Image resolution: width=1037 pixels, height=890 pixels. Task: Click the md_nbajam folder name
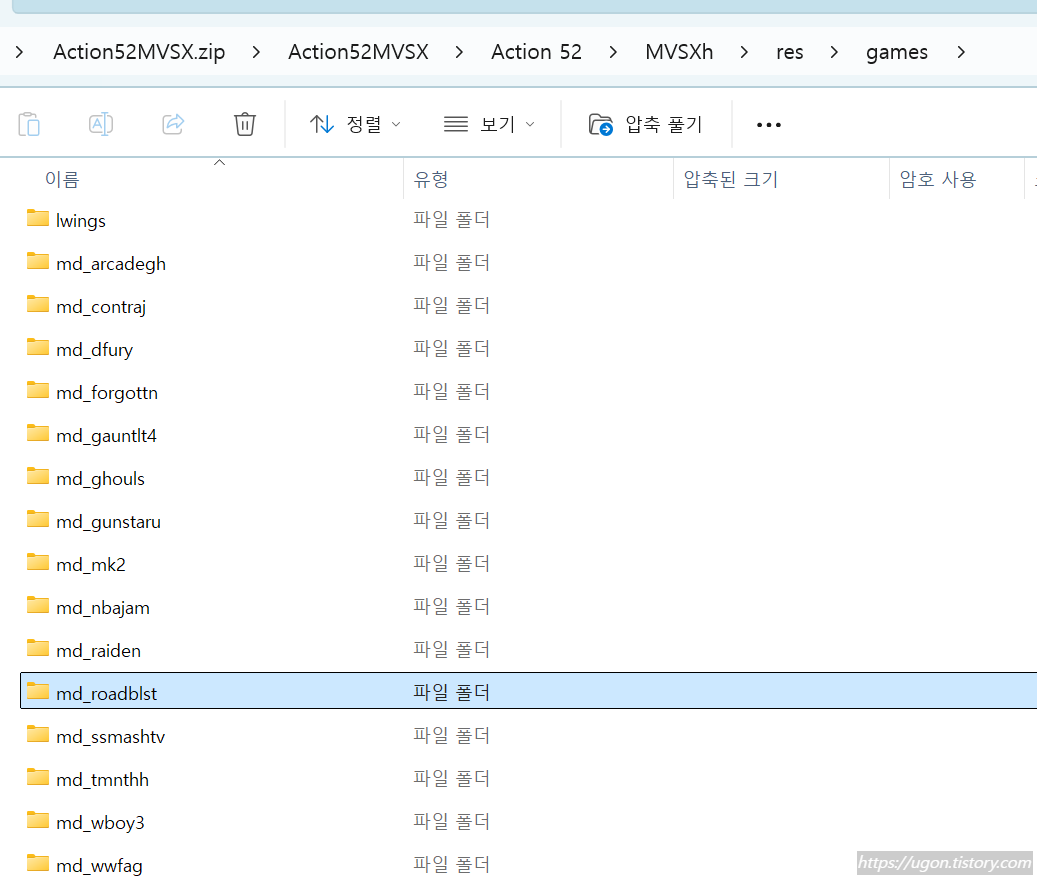pyautogui.click(x=103, y=608)
